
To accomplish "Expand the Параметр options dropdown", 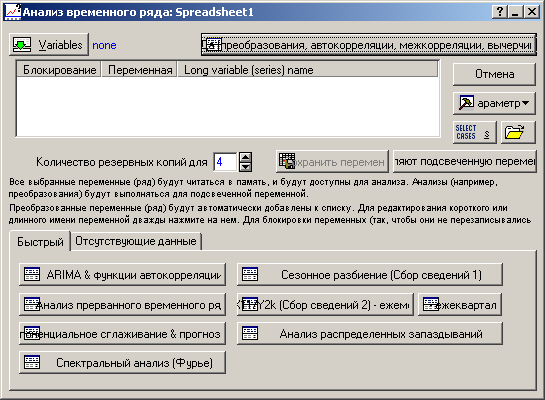I will coord(494,103).
